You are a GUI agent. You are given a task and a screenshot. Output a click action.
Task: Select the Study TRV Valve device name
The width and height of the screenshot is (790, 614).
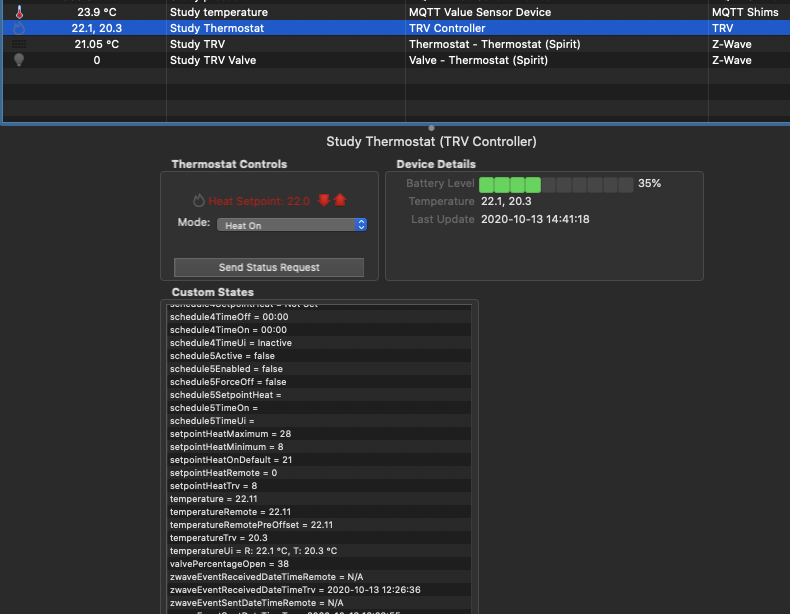tap(213, 60)
